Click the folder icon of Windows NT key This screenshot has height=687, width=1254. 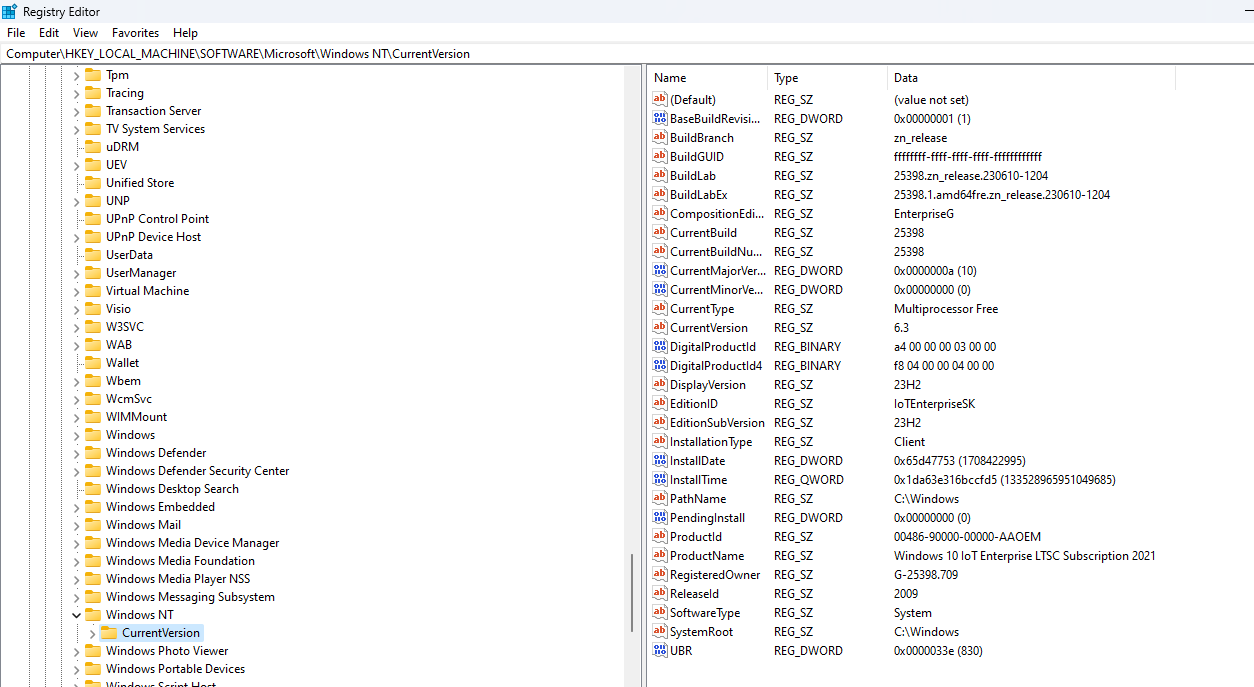point(93,615)
